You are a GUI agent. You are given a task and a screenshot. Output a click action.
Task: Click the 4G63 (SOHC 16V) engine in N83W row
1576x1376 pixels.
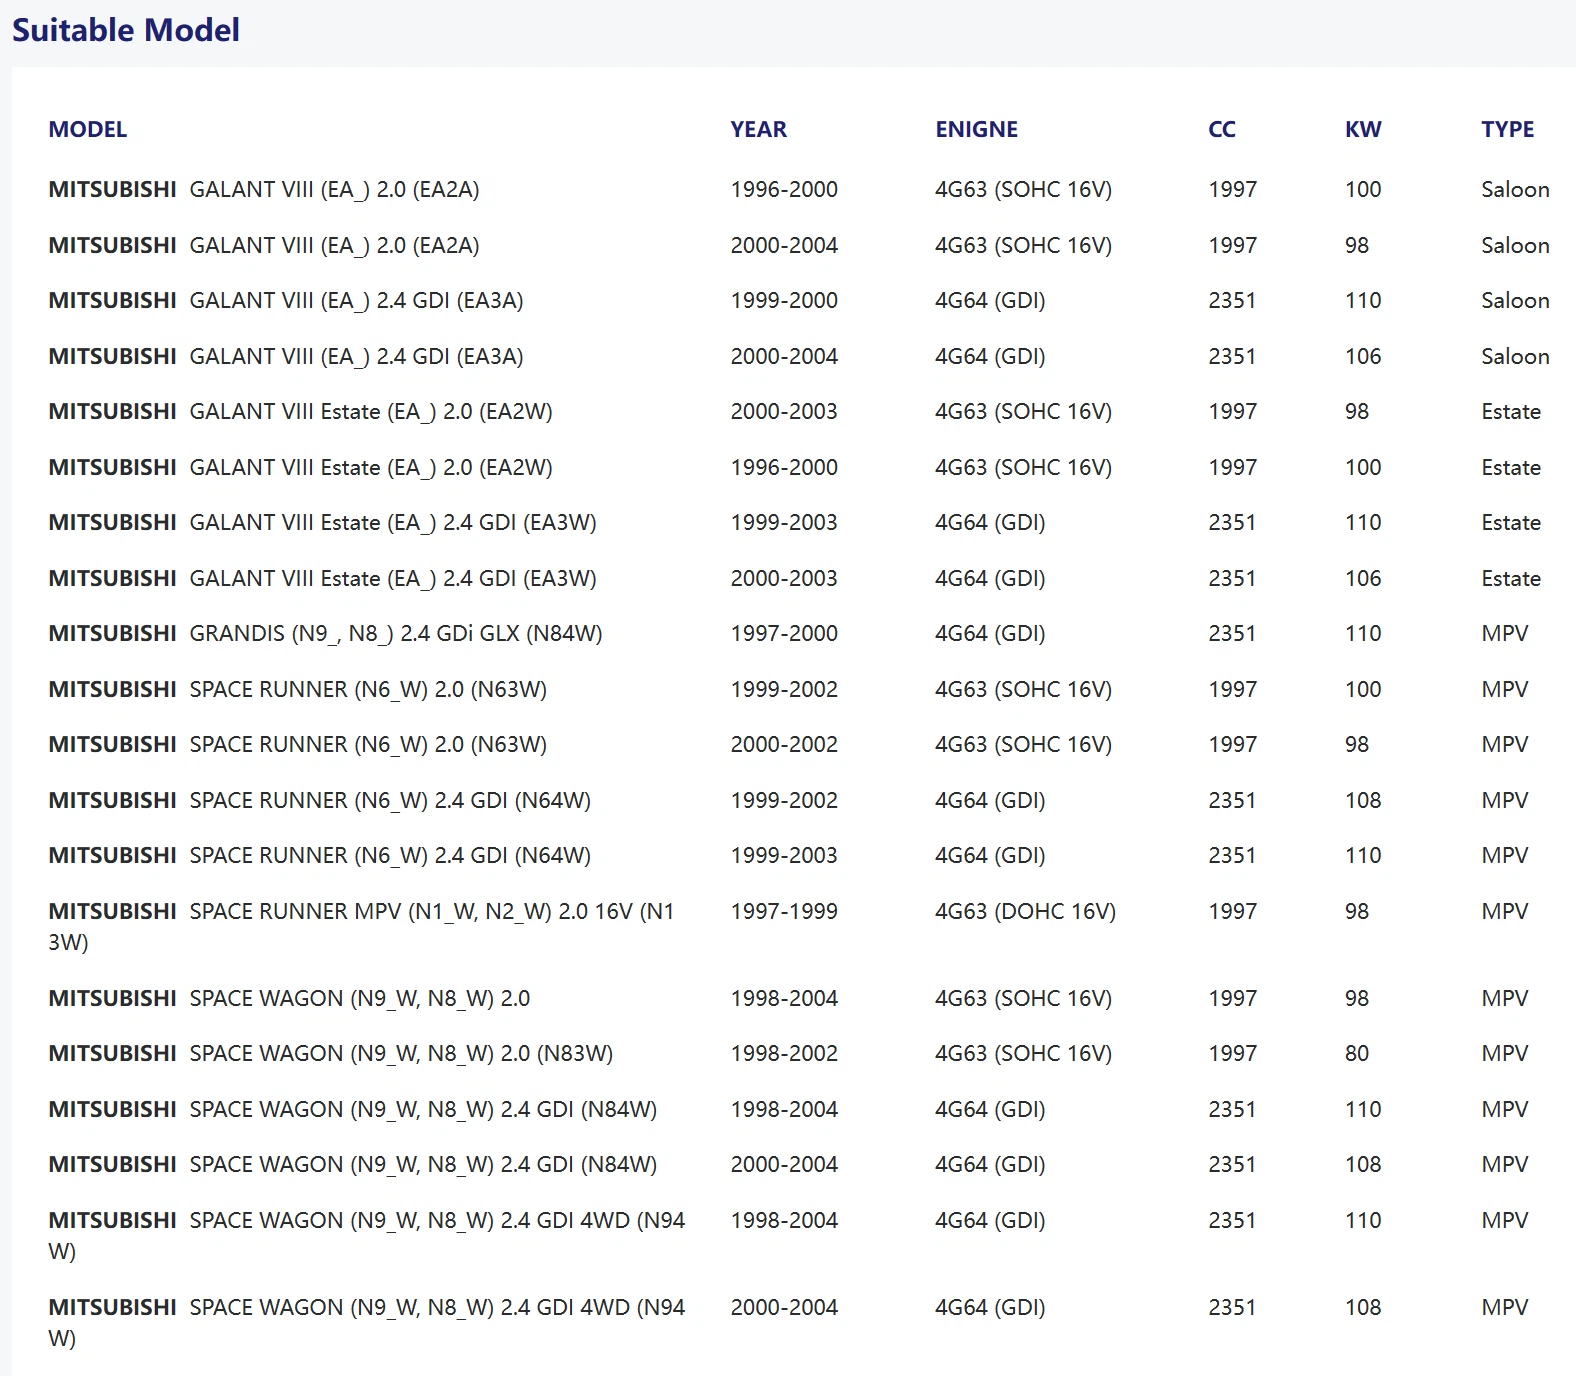(x=1023, y=1053)
